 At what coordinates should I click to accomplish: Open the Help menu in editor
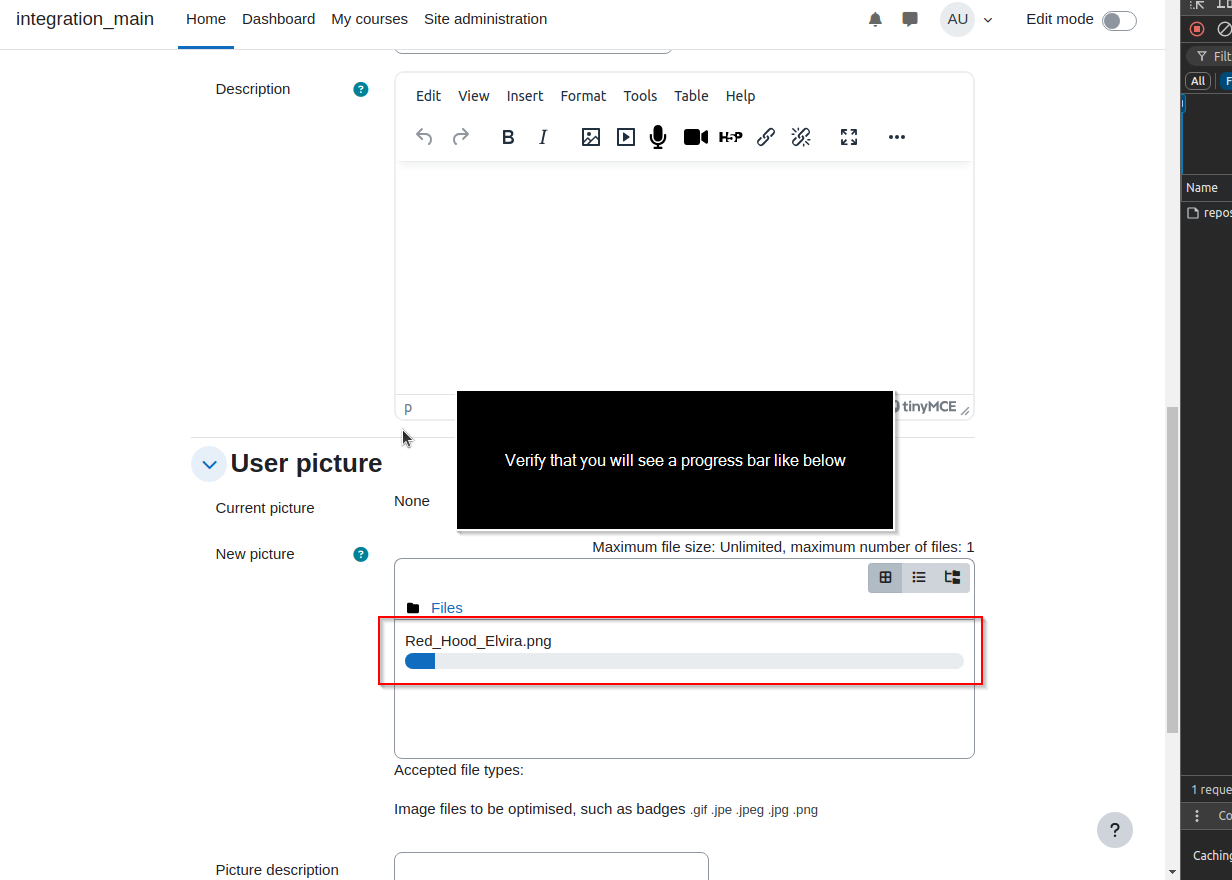click(740, 96)
